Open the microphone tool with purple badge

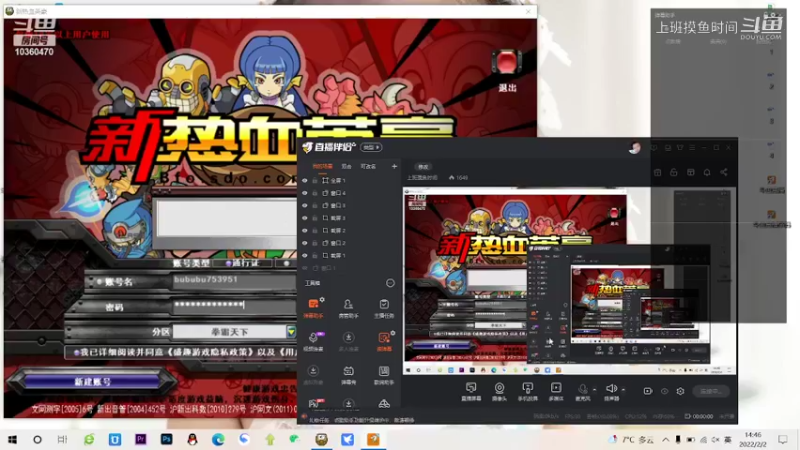coord(313,341)
